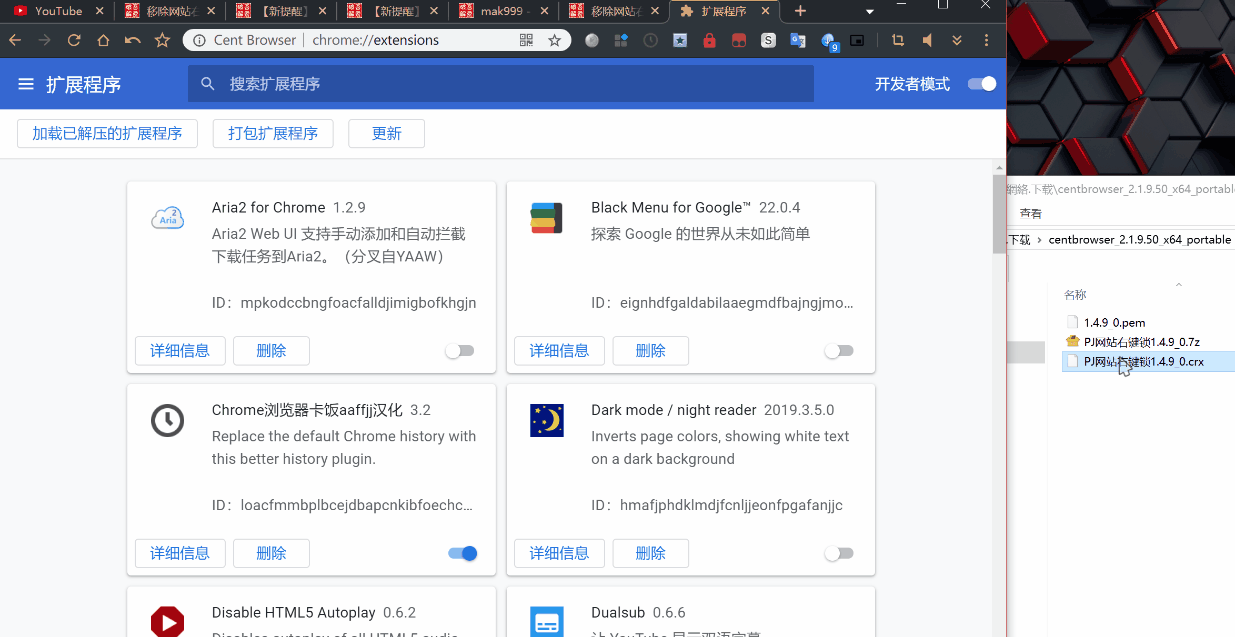
Task: View site information icon in address bar
Action: [x=197, y=41]
